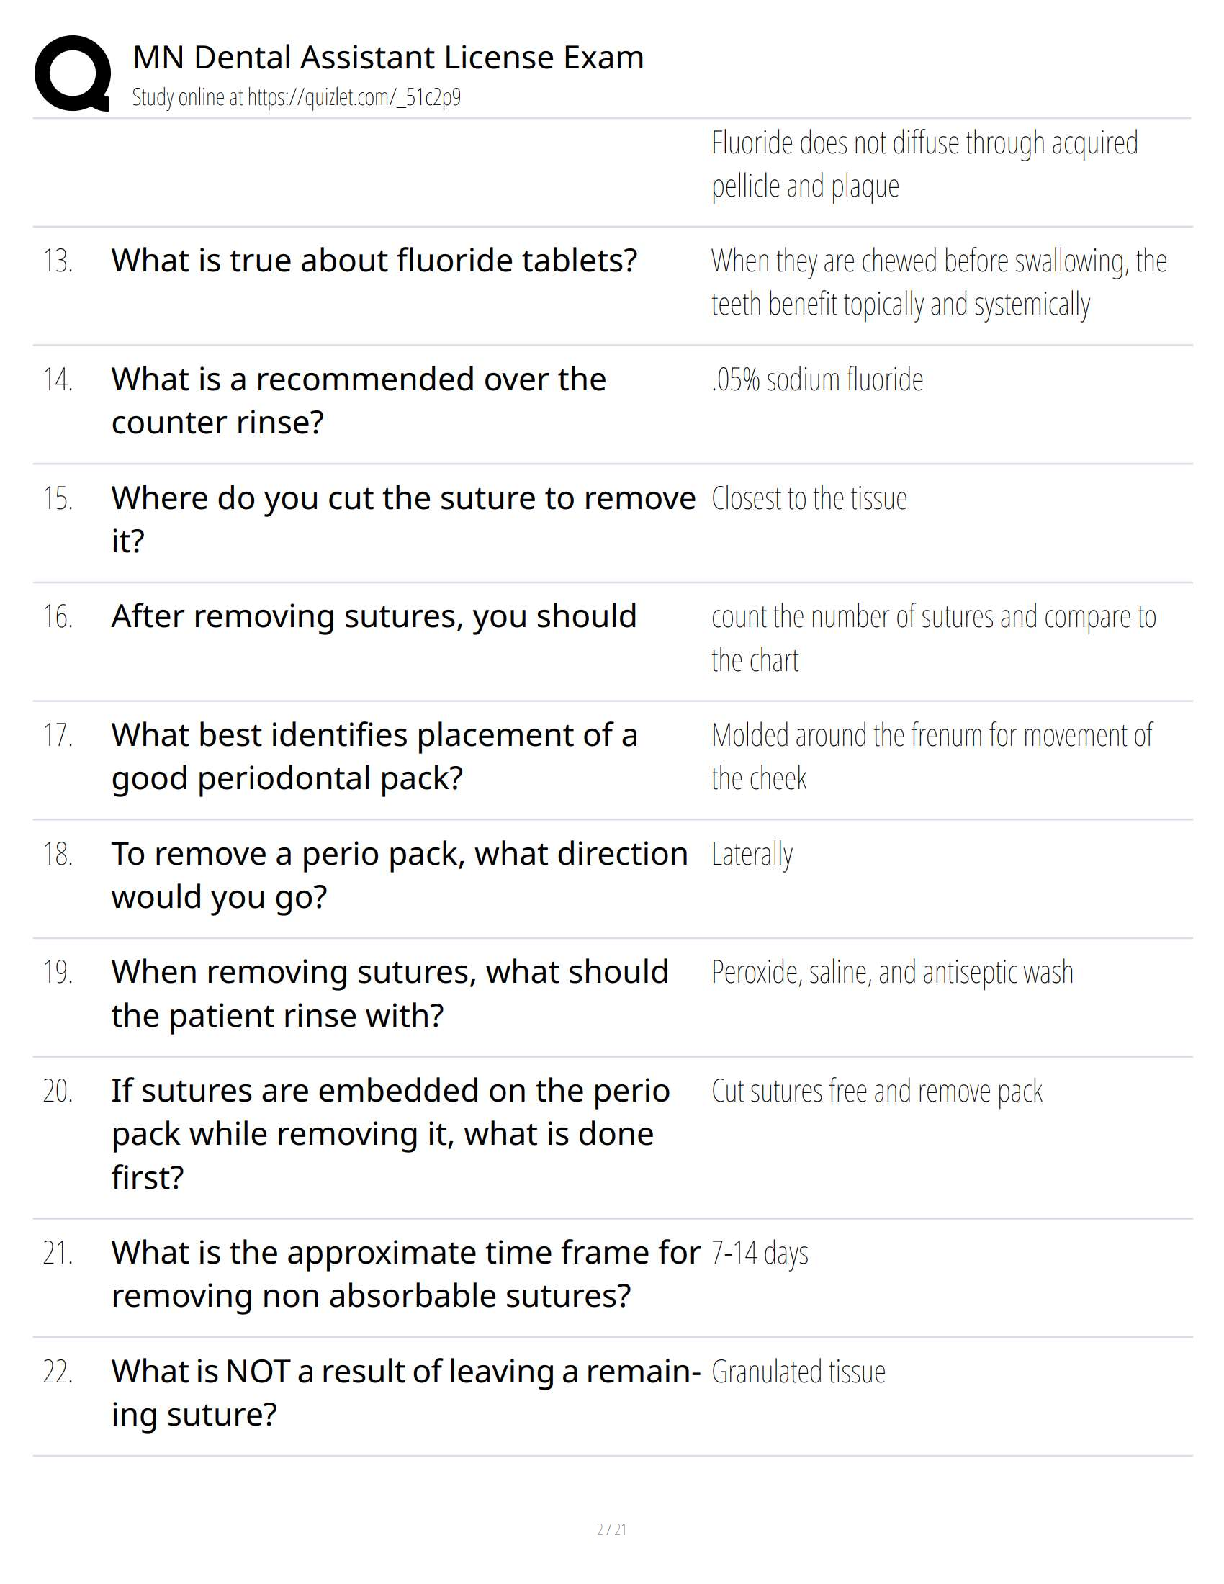1224x1584 pixels.
Task: Click the answer 'Laterally'
Action: [752, 855]
